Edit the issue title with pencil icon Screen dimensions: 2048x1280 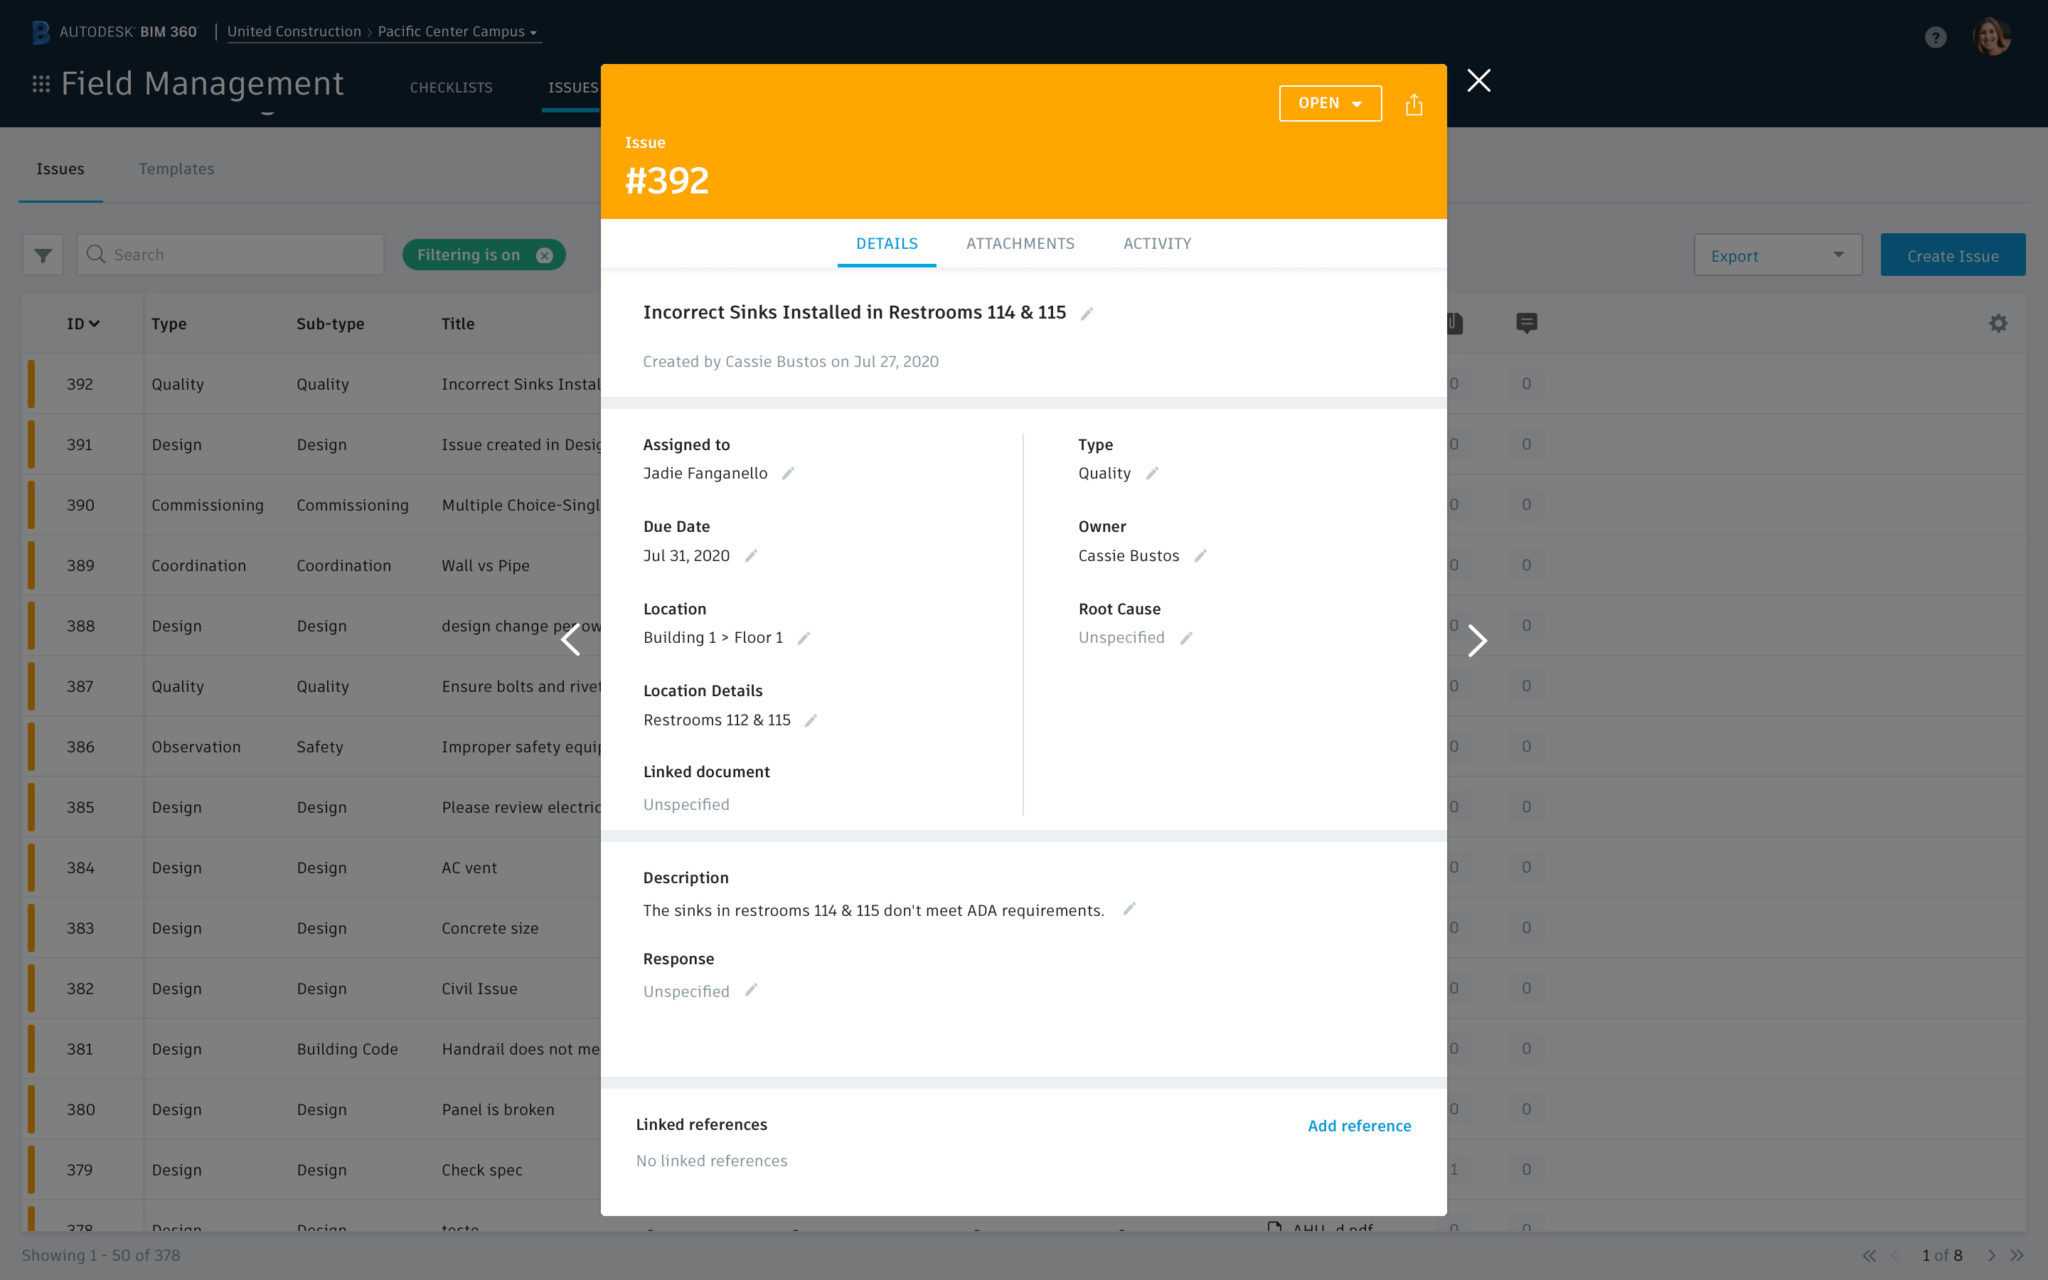click(1087, 314)
